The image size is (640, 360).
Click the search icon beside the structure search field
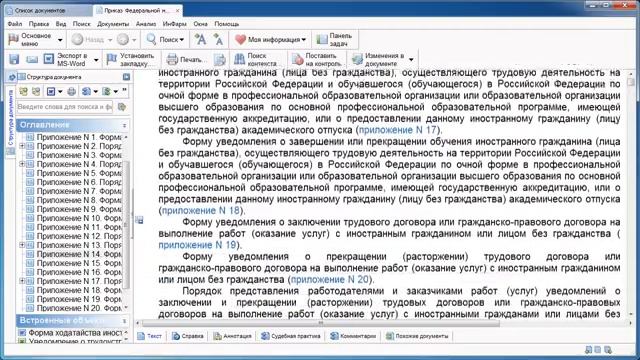tap(121, 107)
